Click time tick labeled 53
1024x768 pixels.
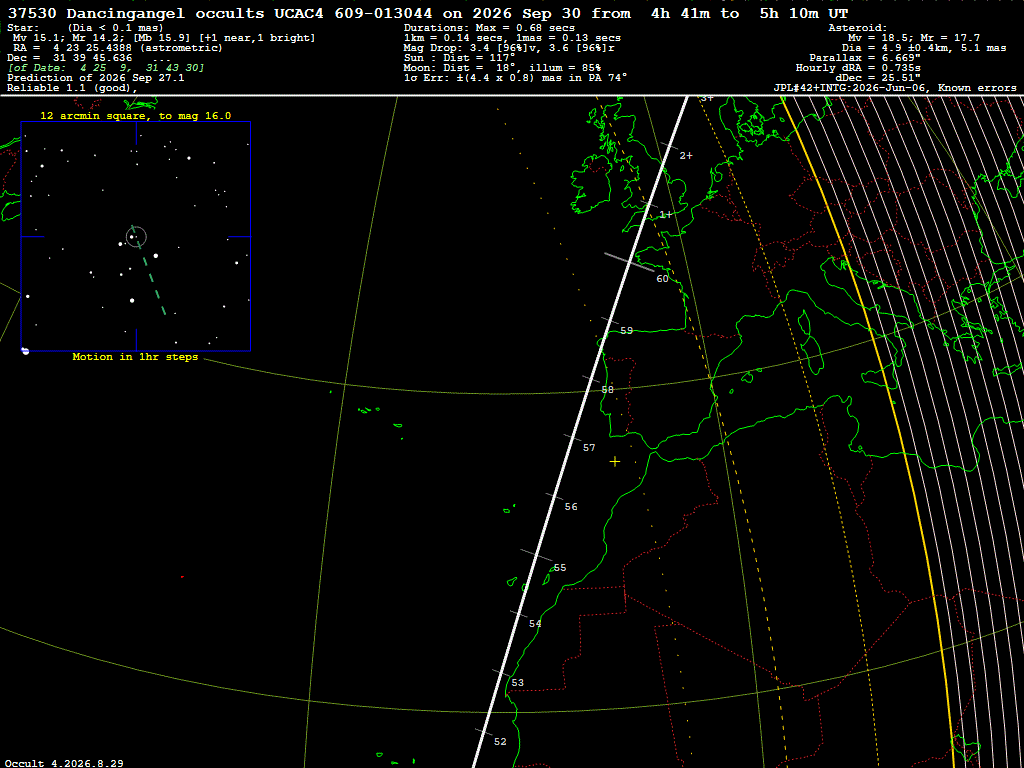tap(517, 682)
